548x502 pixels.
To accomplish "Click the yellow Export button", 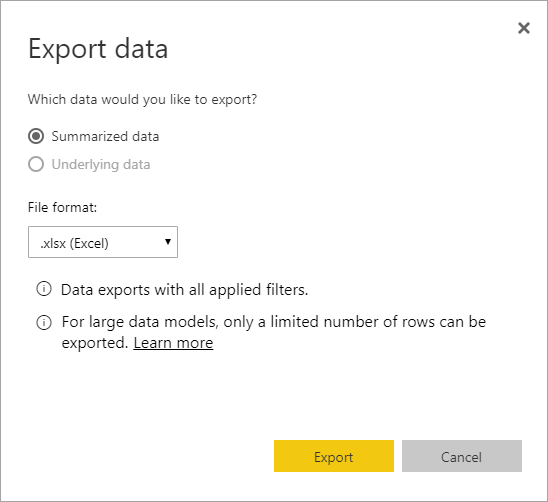I will pyautogui.click(x=334, y=456).
